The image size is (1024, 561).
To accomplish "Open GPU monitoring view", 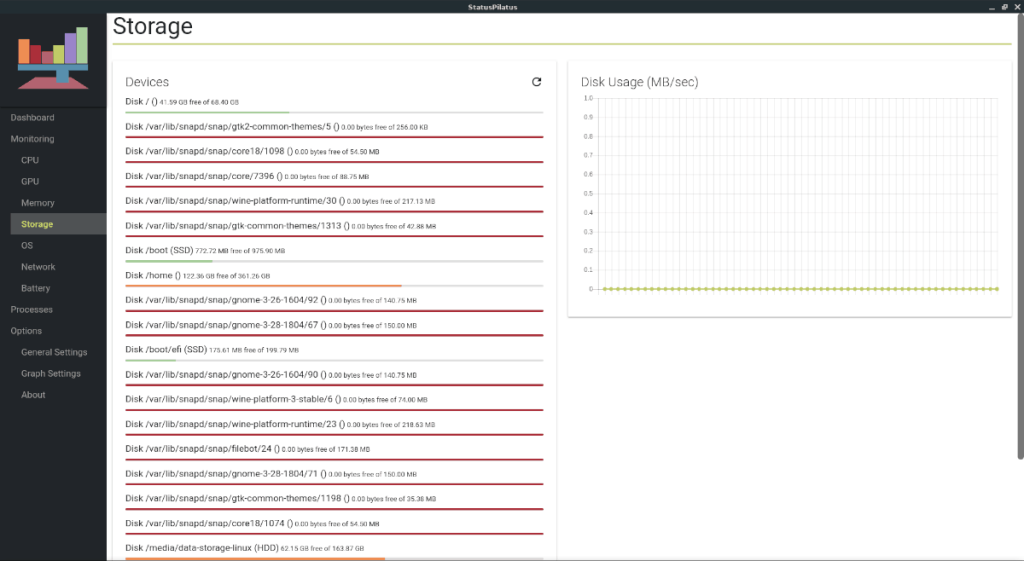I will [x=30, y=182].
